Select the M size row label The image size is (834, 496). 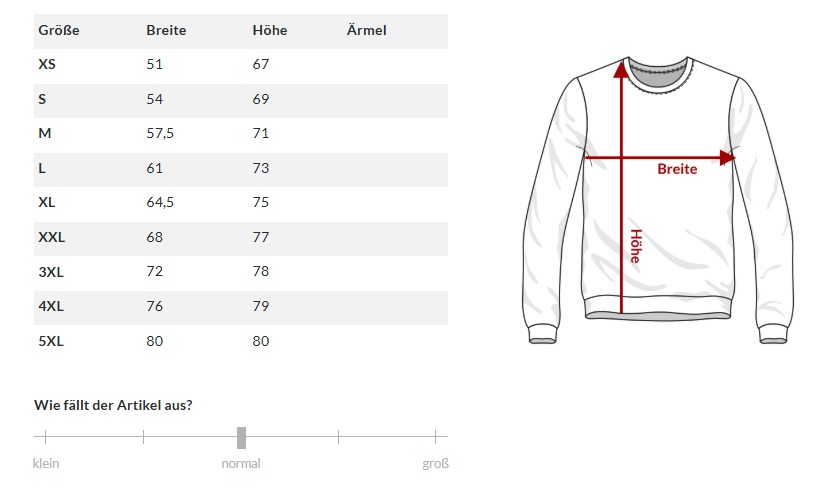(44, 133)
